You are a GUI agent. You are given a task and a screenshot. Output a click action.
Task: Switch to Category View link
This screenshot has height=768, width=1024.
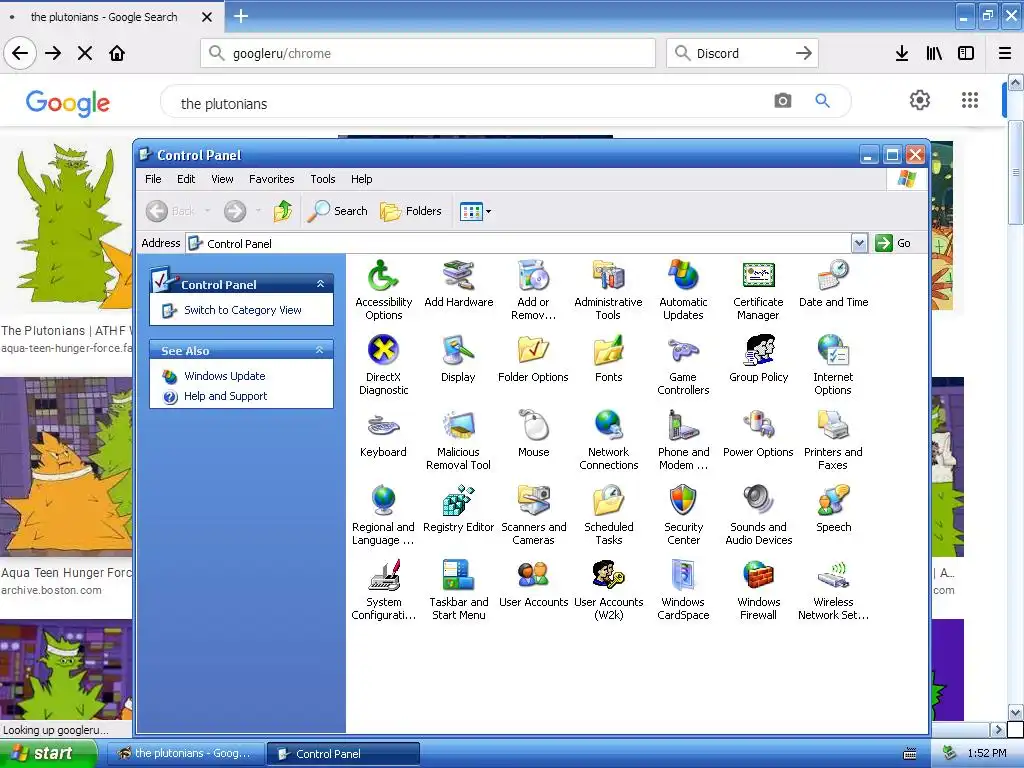(x=242, y=310)
